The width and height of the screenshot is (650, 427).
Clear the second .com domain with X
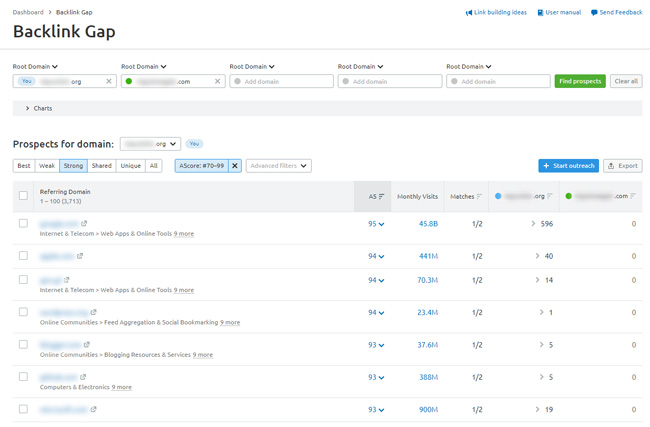coord(217,81)
